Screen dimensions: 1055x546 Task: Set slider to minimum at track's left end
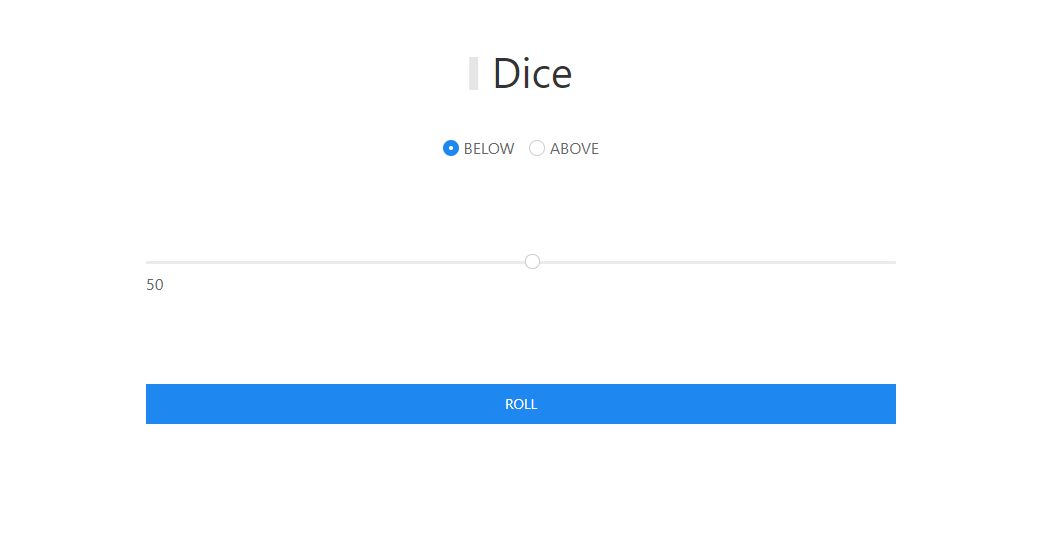pos(147,262)
